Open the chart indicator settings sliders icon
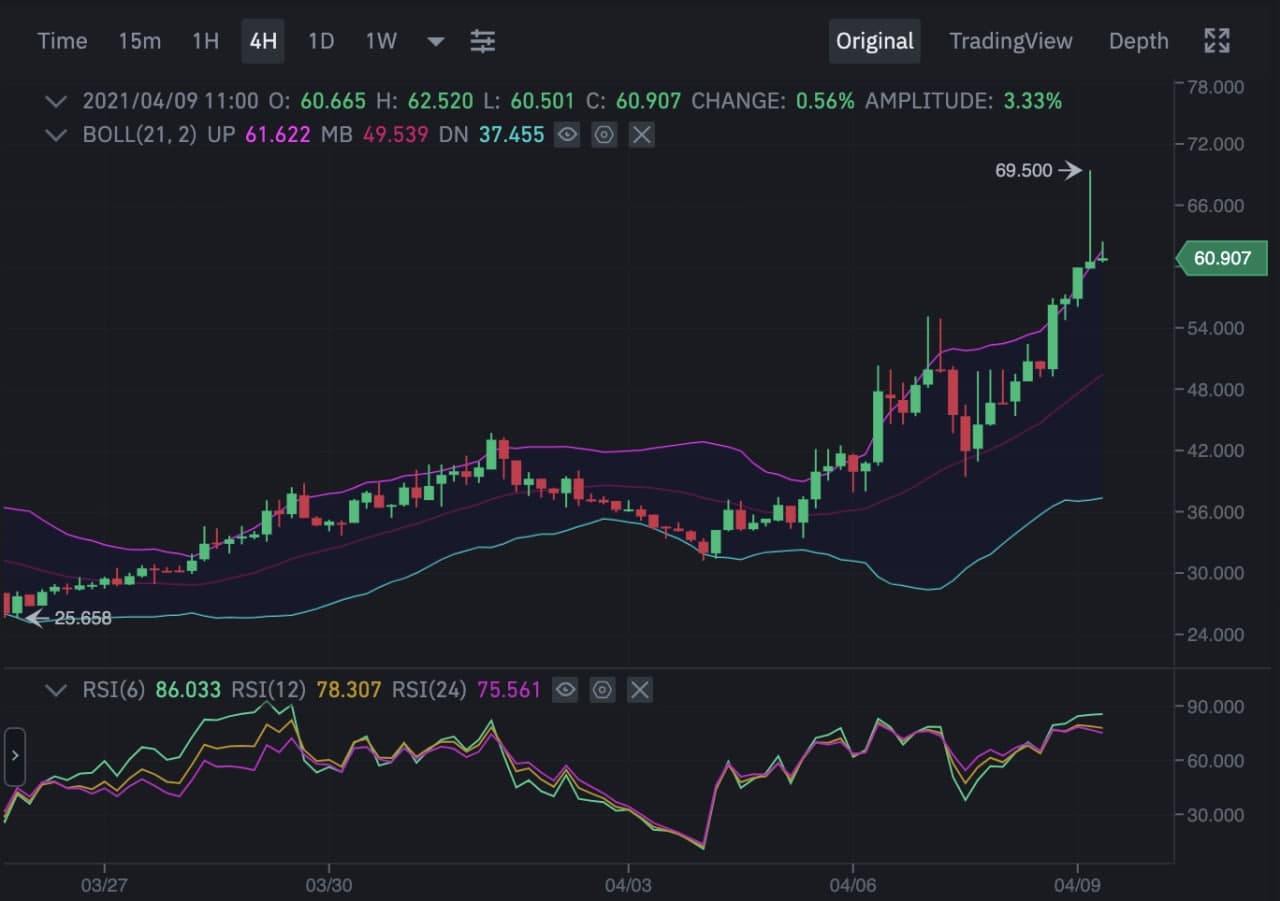Image resolution: width=1280 pixels, height=901 pixels. click(x=483, y=41)
